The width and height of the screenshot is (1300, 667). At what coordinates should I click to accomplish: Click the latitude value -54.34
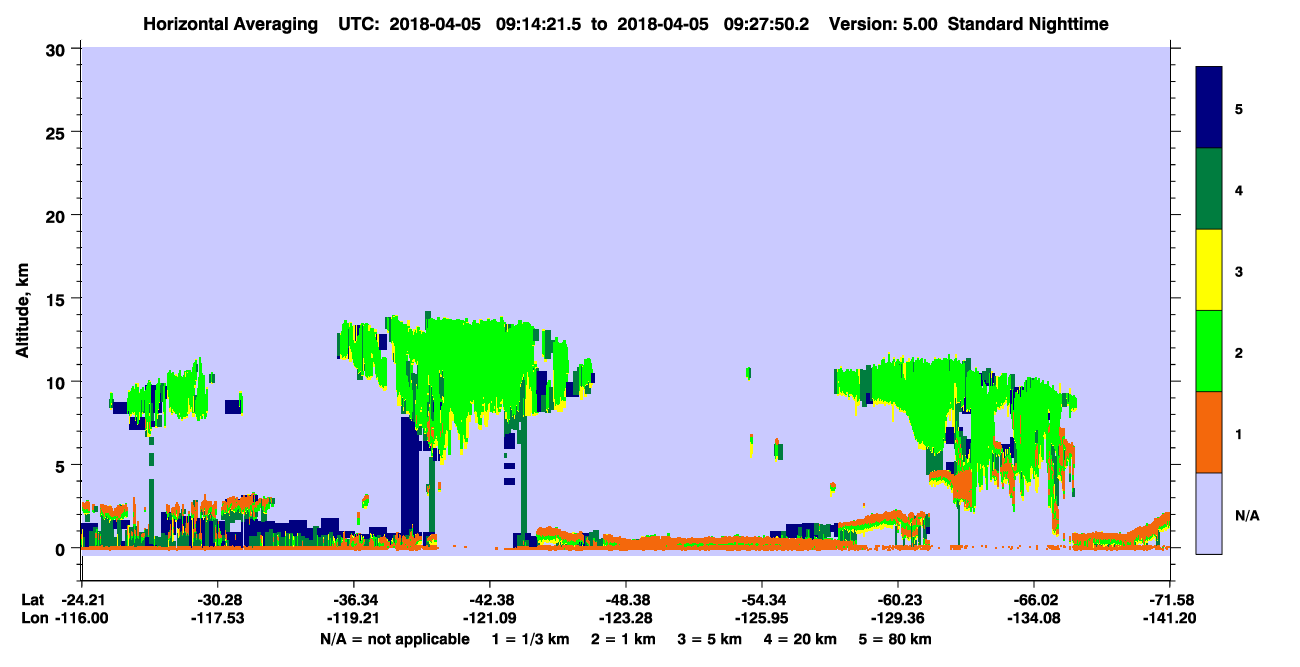pyautogui.click(x=762, y=600)
